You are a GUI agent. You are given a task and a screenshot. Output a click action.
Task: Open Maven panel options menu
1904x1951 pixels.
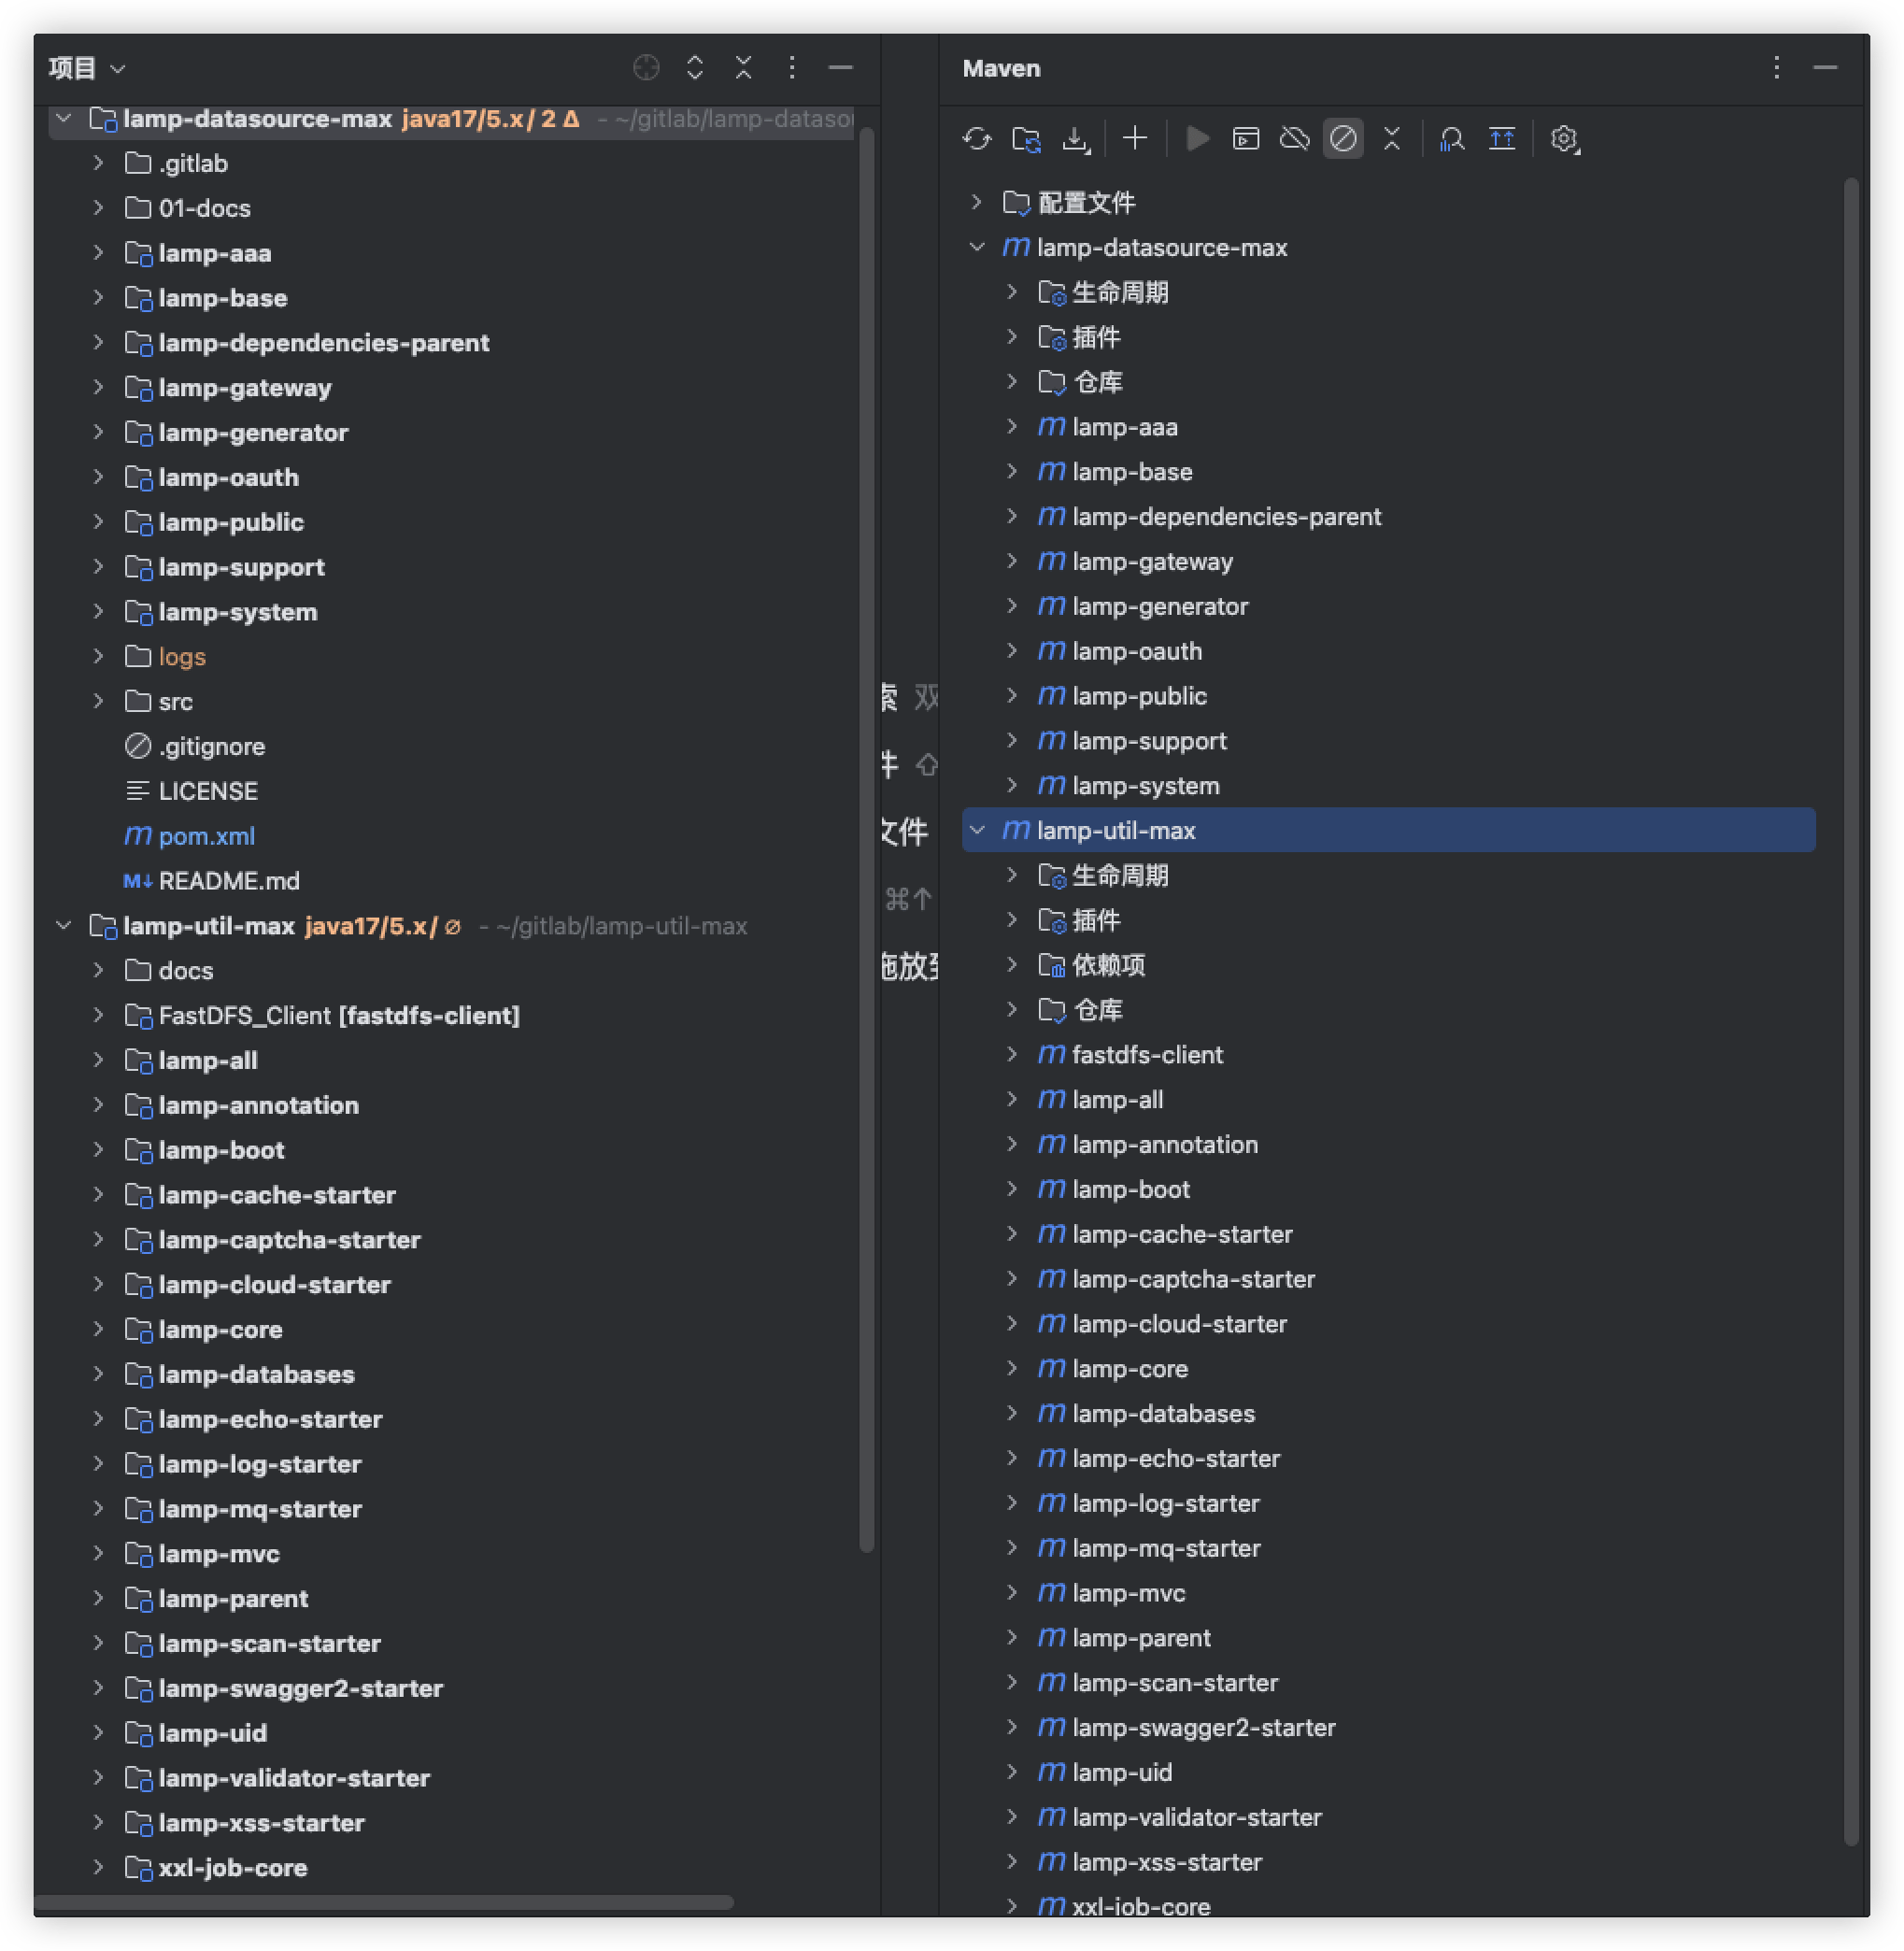tap(1776, 68)
